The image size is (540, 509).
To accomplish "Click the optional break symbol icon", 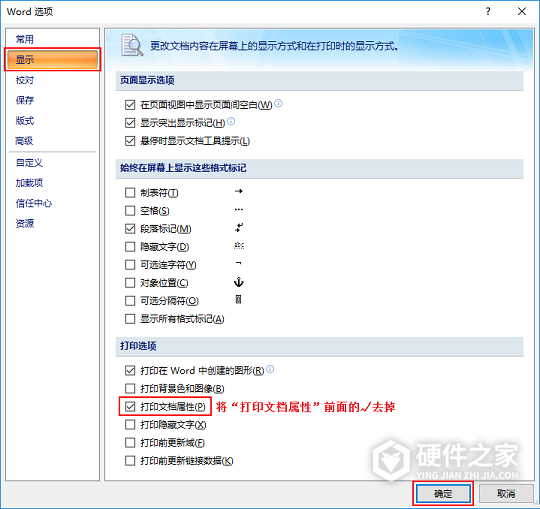I will pyautogui.click(x=238, y=300).
